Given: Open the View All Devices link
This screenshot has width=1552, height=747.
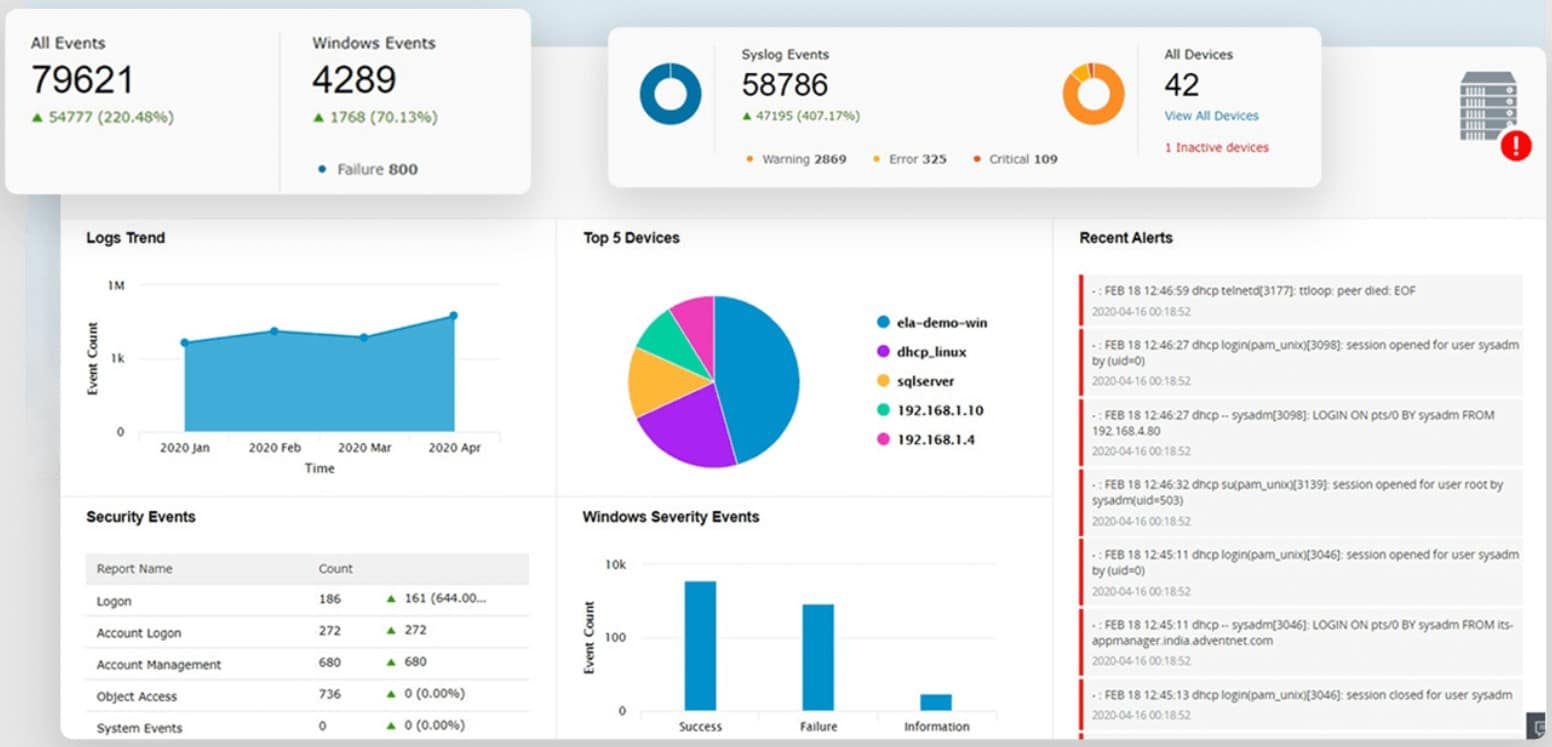Looking at the screenshot, I should (x=1210, y=115).
